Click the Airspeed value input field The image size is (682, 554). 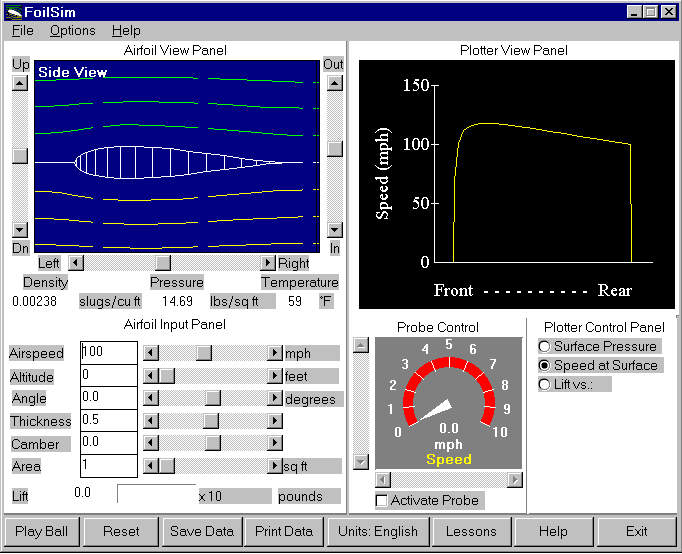pyautogui.click(x=108, y=353)
